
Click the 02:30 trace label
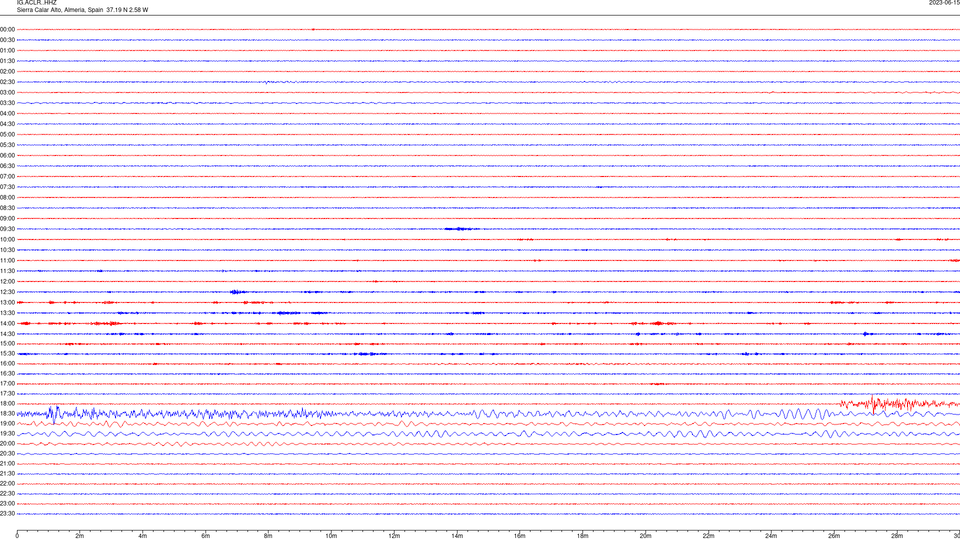click(7, 82)
